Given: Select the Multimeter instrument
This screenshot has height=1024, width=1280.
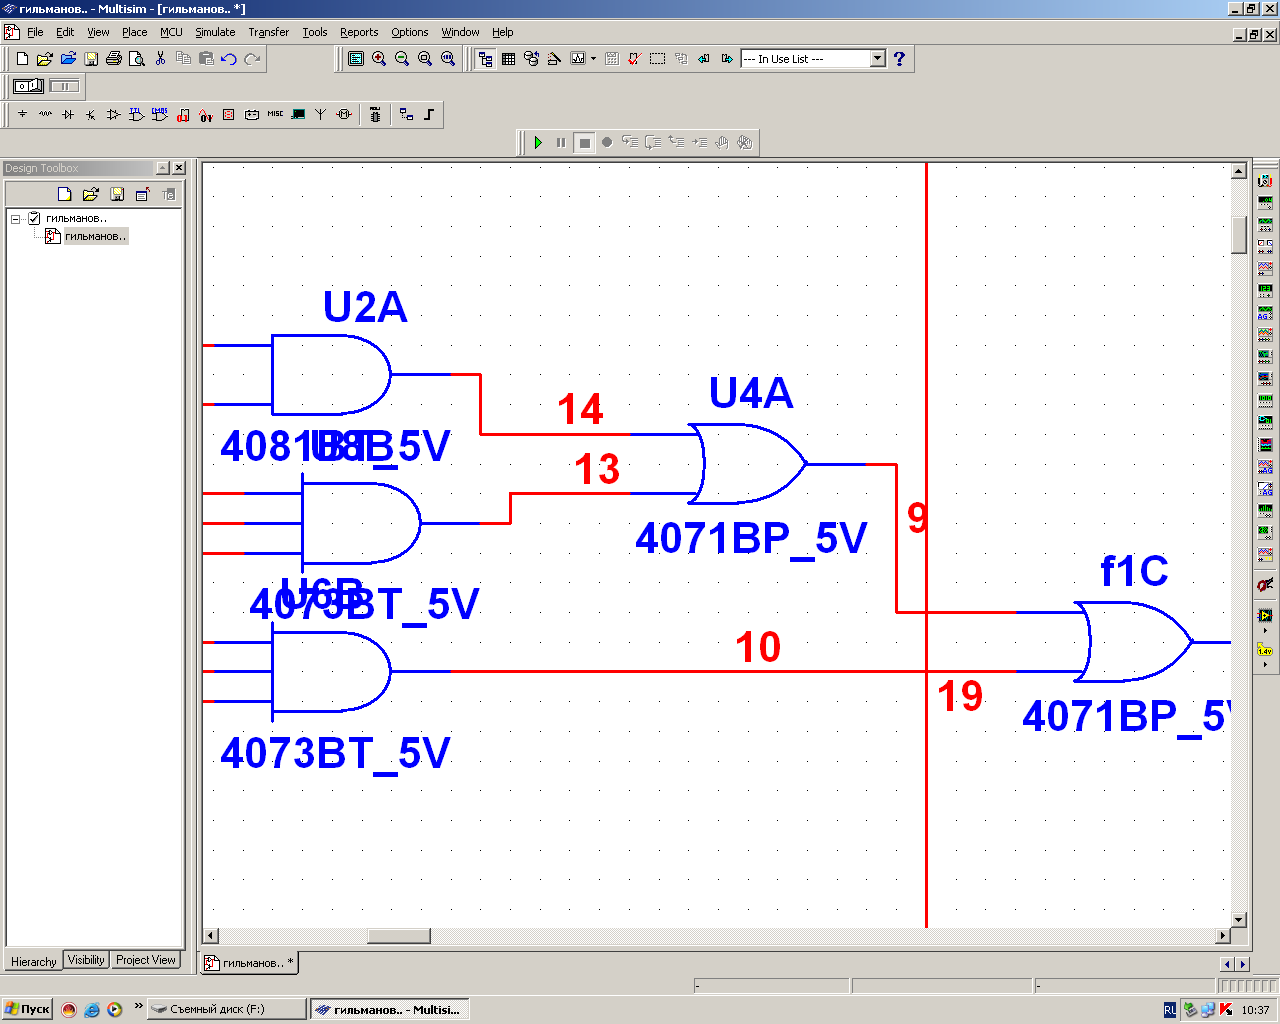Looking at the screenshot, I should point(1265,181).
